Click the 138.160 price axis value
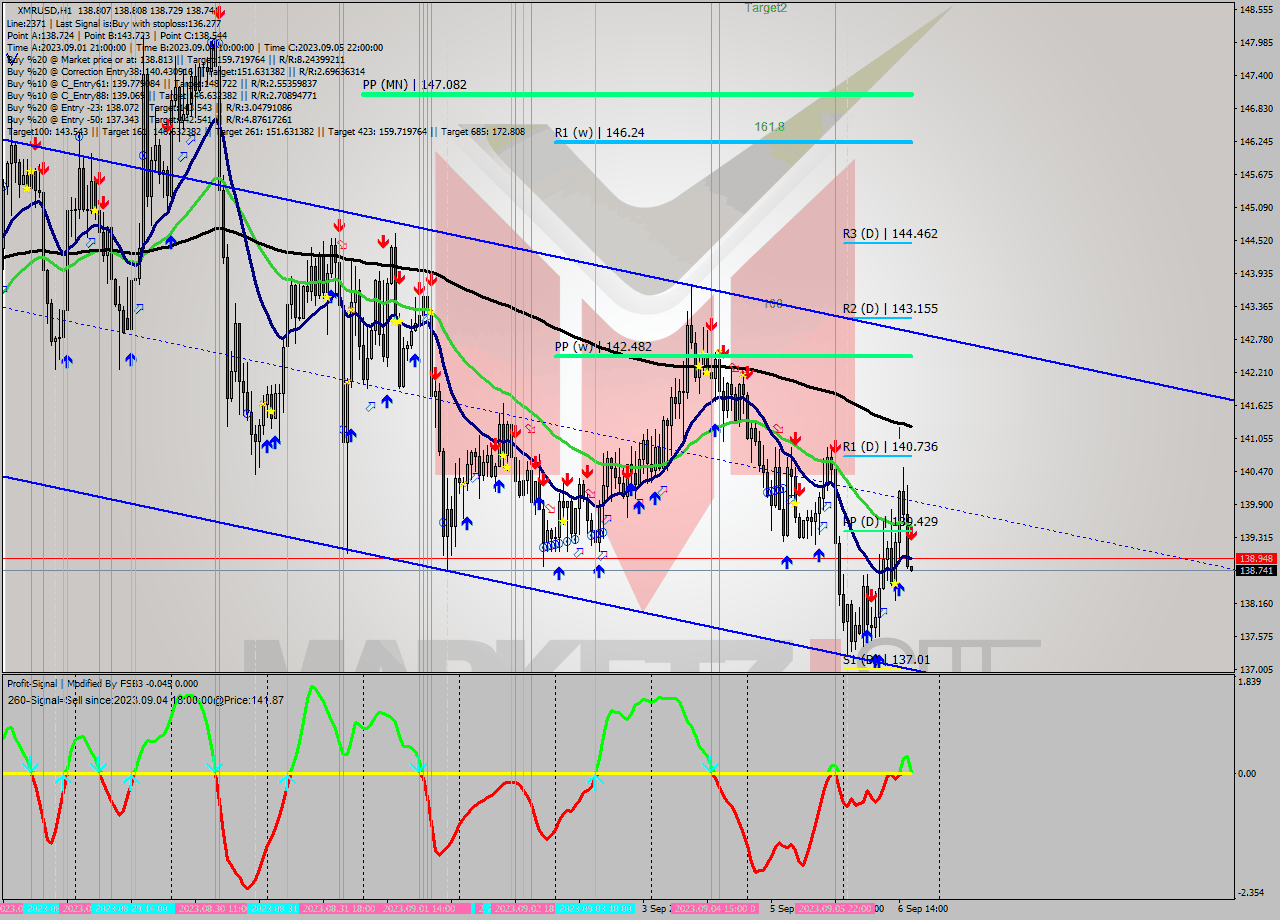The height and width of the screenshot is (920, 1280). pyautogui.click(x=1255, y=603)
